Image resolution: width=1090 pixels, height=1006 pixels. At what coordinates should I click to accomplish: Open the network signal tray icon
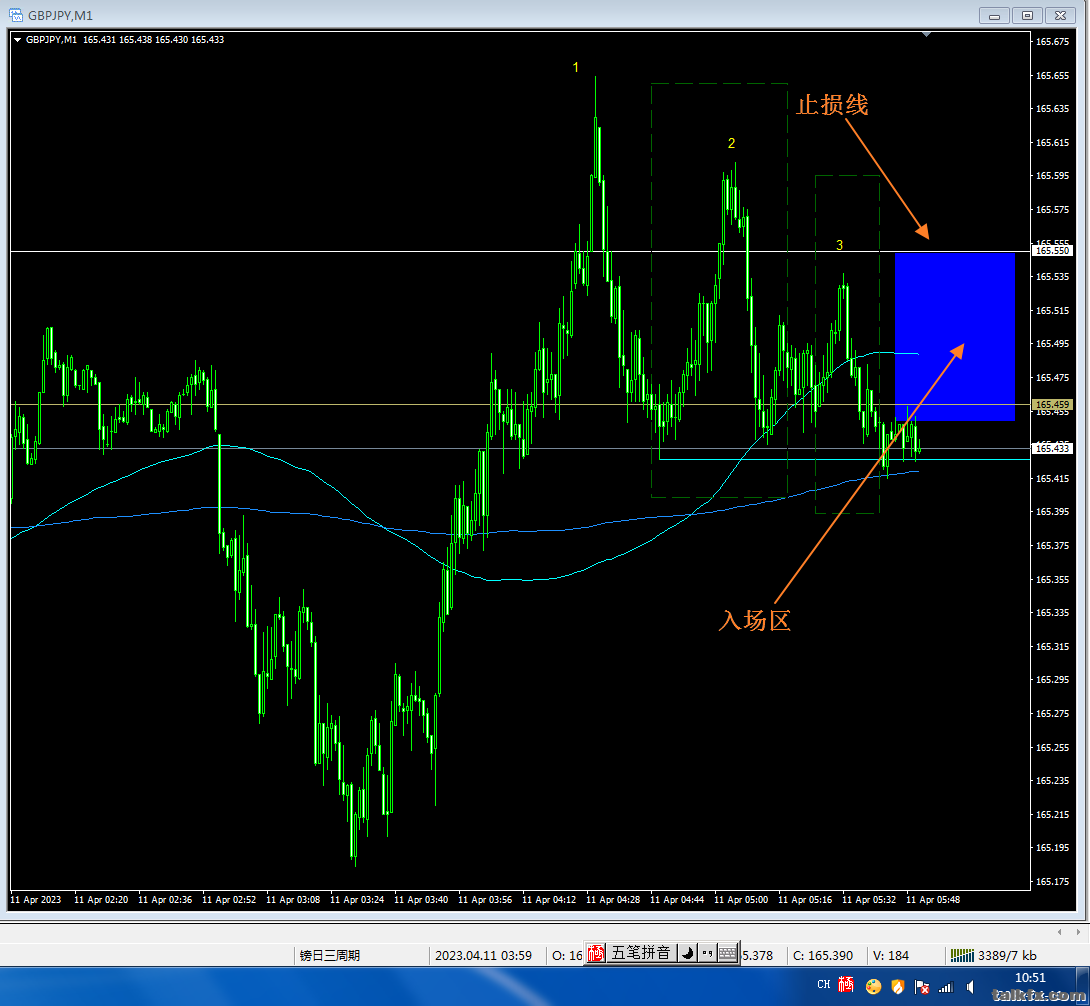pyautogui.click(x=946, y=987)
